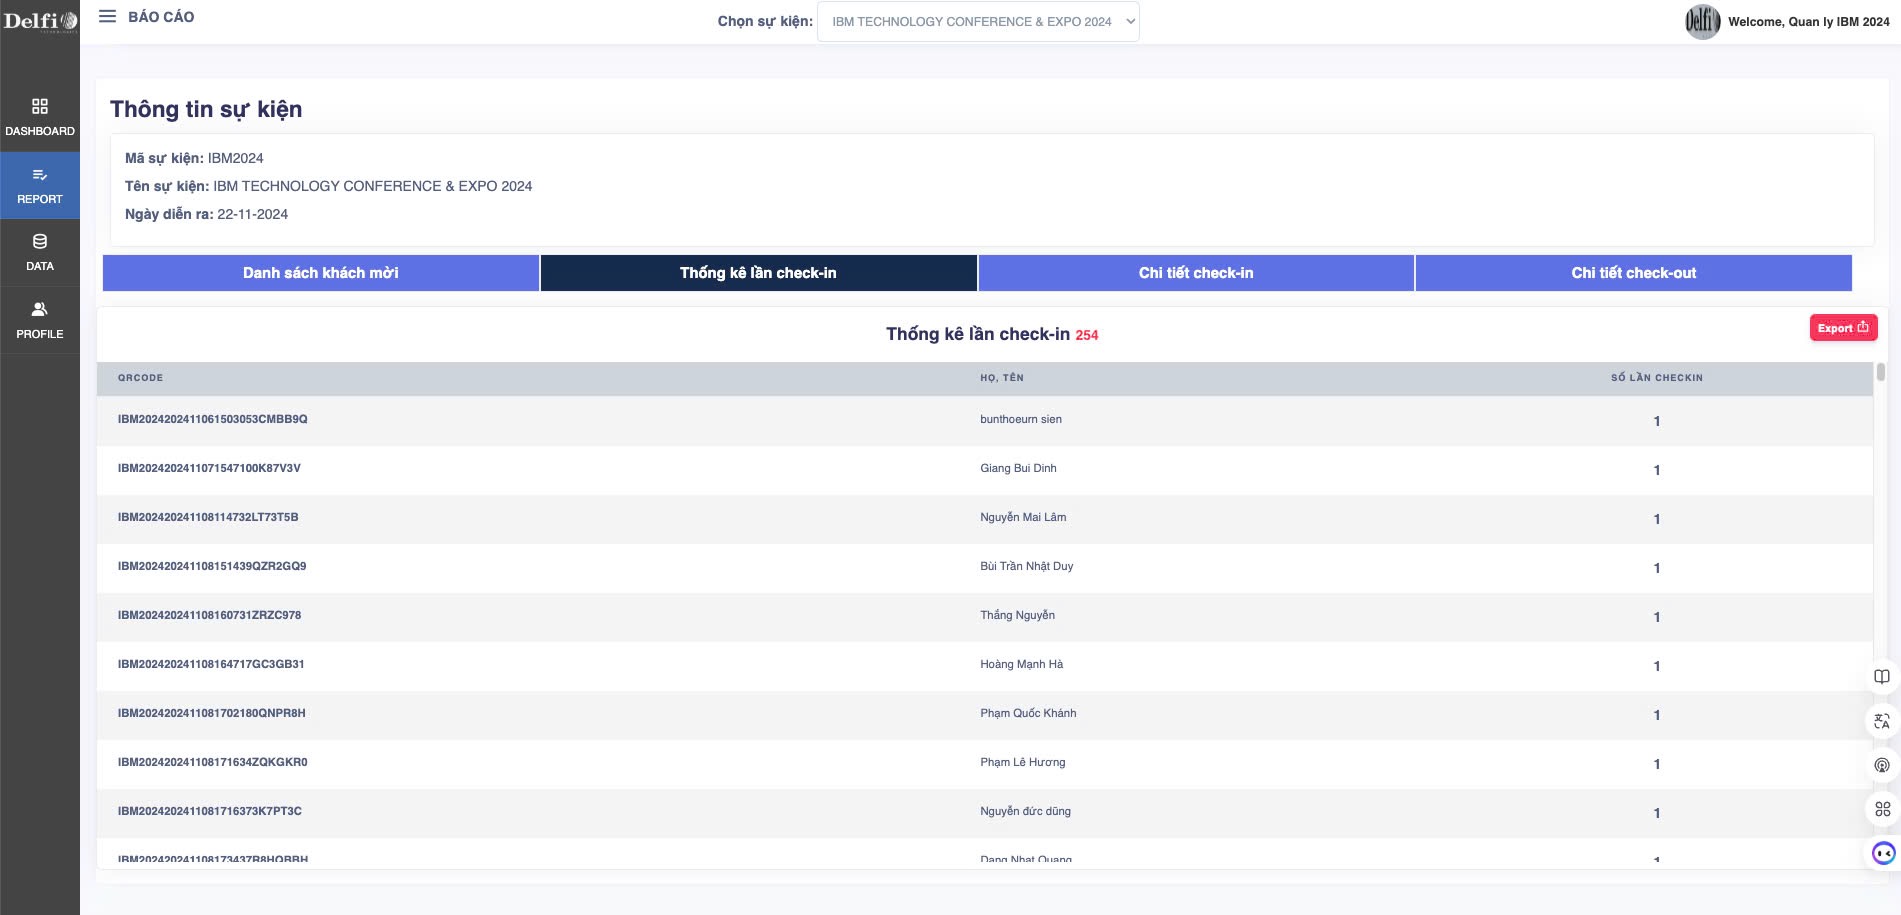Image resolution: width=1901 pixels, height=915 pixels.
Task: Open the Dashboard sidebar icon
Action: (x=40, y=107)
